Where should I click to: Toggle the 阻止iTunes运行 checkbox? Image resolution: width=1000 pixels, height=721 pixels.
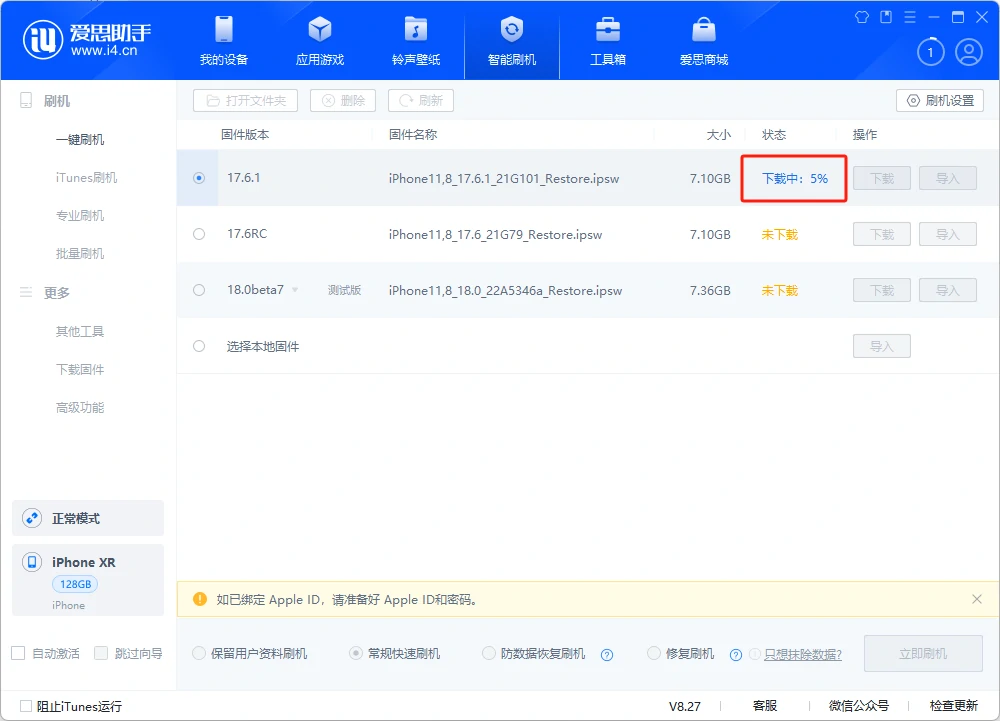(x=26, y=706)
